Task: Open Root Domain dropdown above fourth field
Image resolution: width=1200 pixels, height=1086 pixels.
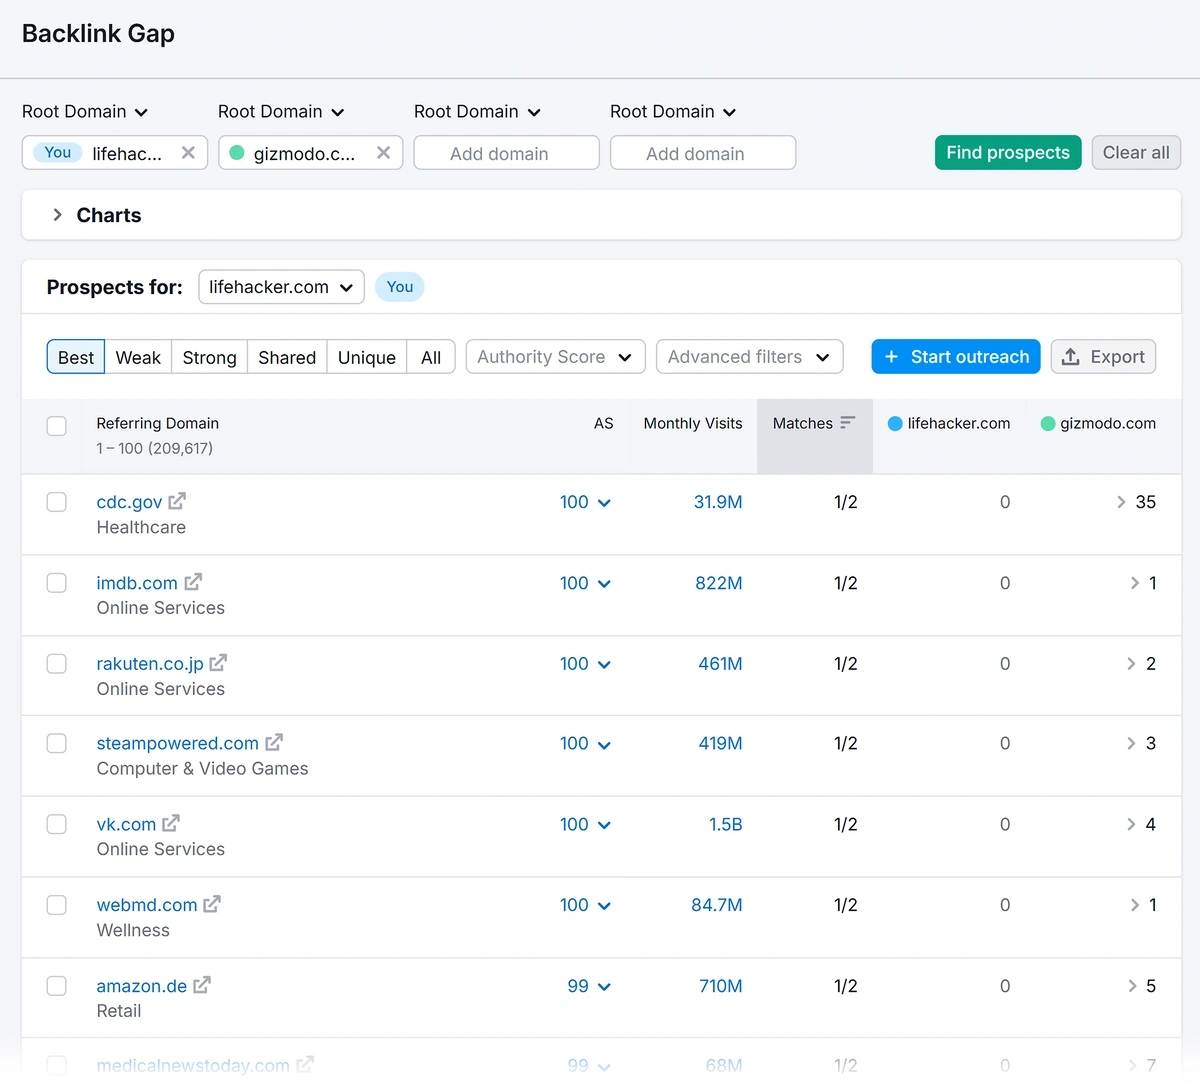Action: [673, 111]
